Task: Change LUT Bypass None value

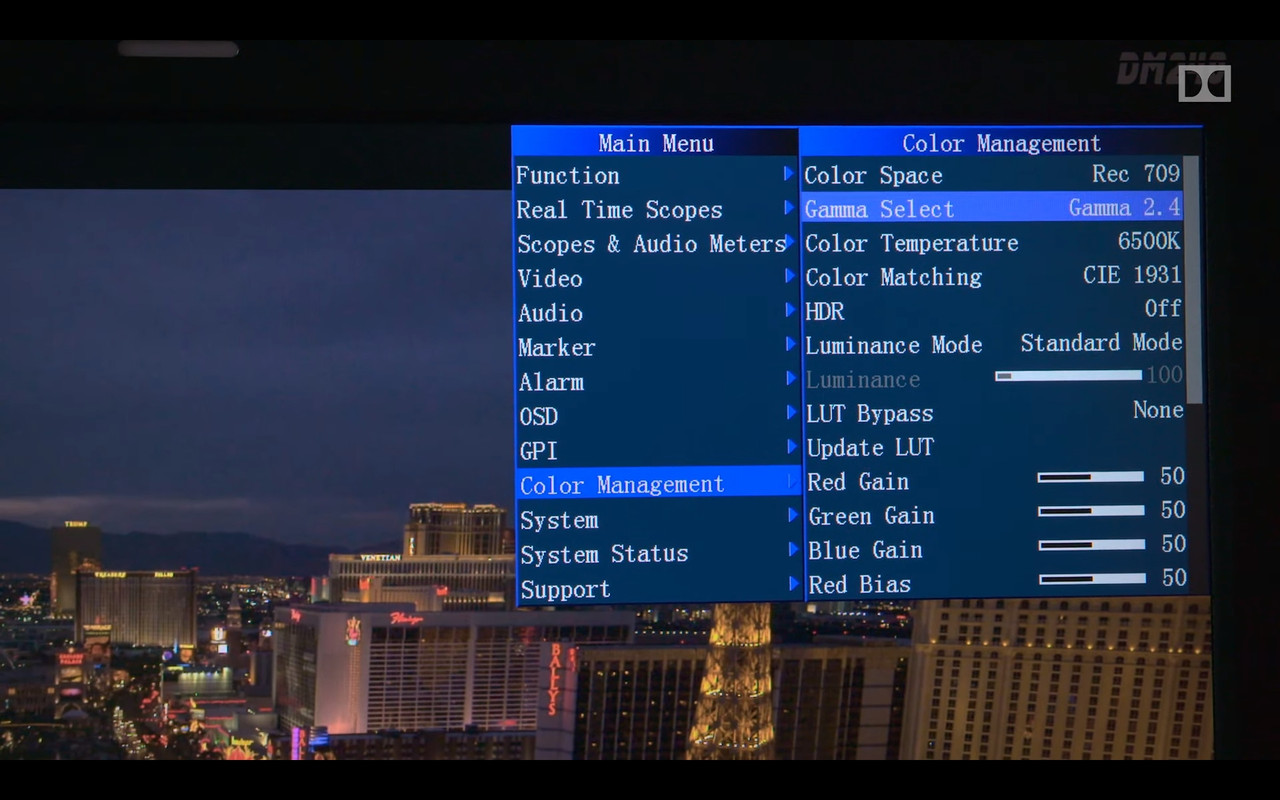Action: [x=1158, y=410]
